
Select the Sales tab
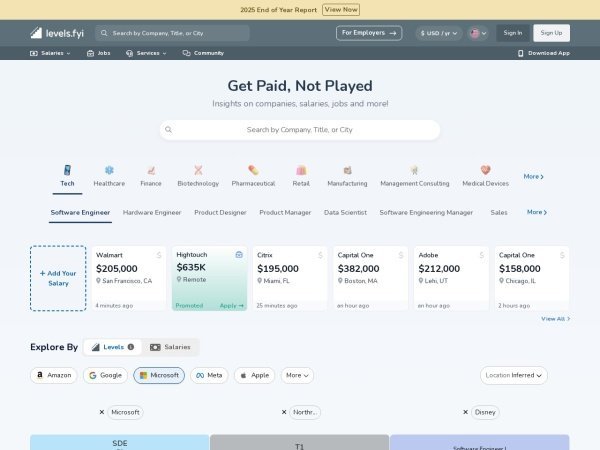499,212
